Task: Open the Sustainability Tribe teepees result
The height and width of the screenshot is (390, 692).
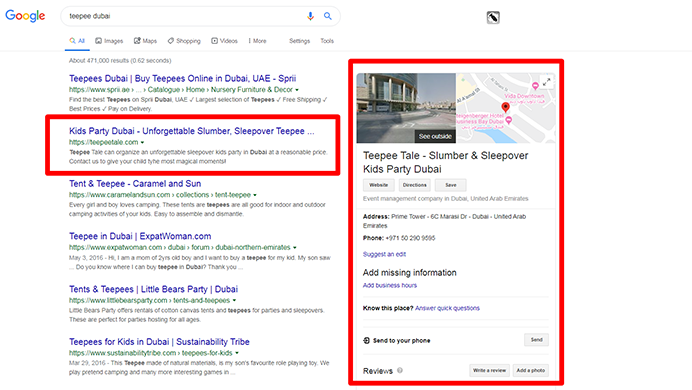Action: click(x=159, y=342)
